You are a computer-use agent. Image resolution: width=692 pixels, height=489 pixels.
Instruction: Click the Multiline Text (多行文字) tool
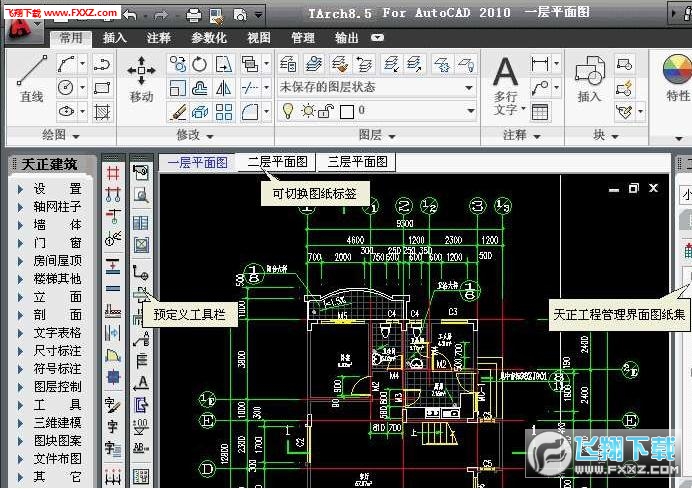pos(506,86)
